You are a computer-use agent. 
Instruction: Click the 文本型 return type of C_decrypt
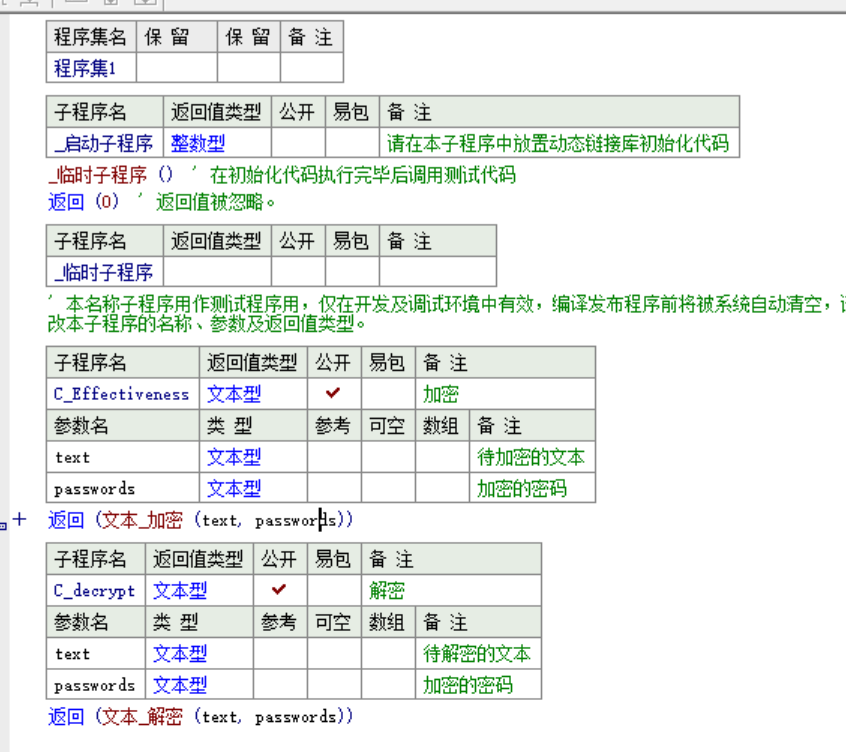[x=178, y=590]
